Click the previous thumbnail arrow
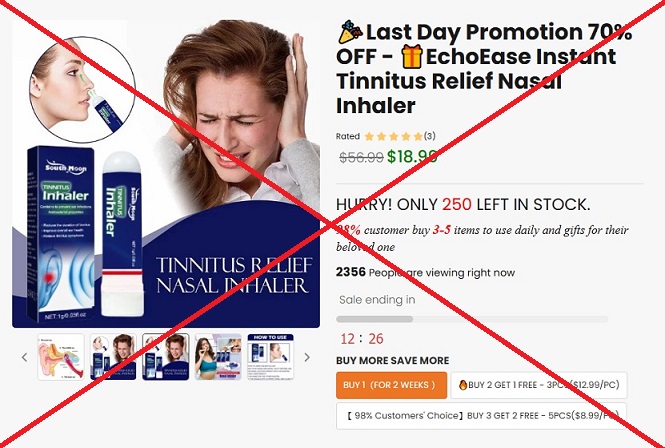The image size is (665, 448). (25, 357)
